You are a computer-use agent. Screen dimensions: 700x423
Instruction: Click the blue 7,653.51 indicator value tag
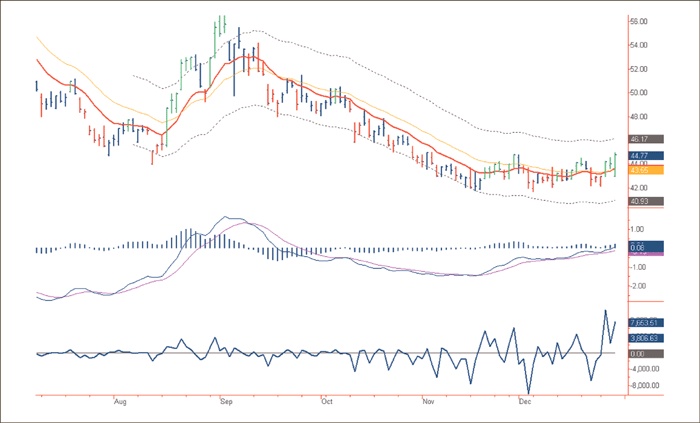click(x=642, y=322)
